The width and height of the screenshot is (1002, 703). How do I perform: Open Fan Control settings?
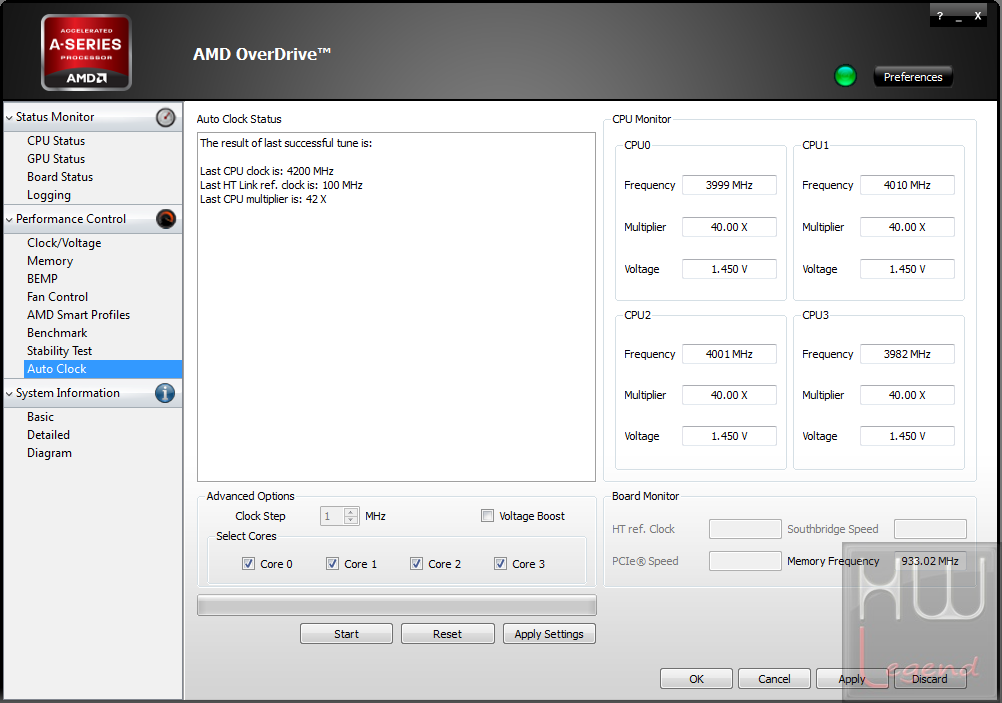58,297
